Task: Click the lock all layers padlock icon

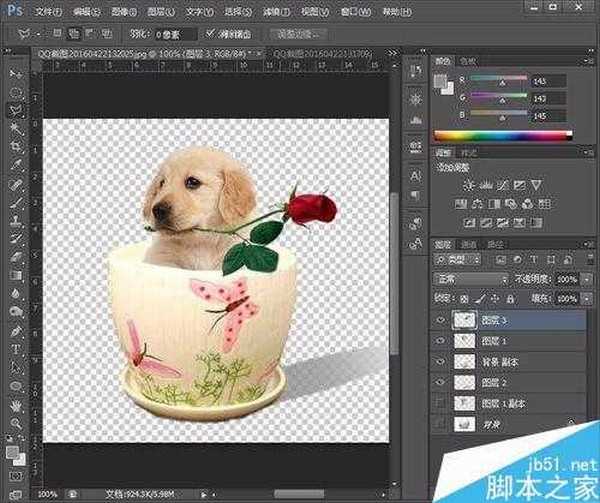Action: [509, 299]
